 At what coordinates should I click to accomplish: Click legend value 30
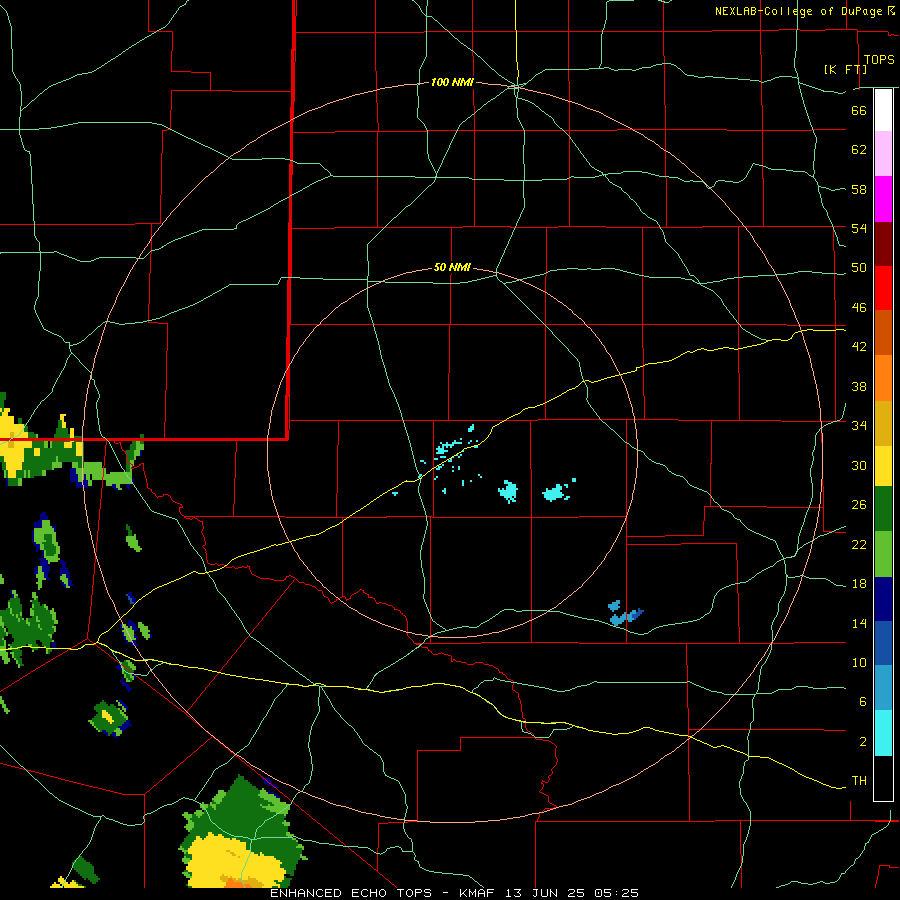[x=859, y=465]
